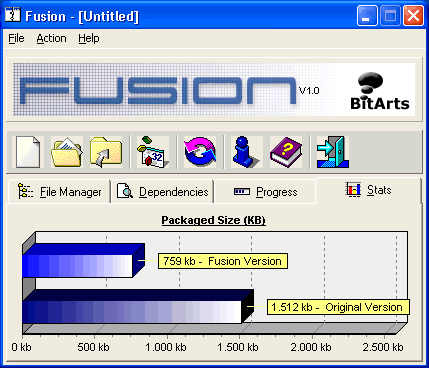Select the Stats tab

tap(368, 190)
